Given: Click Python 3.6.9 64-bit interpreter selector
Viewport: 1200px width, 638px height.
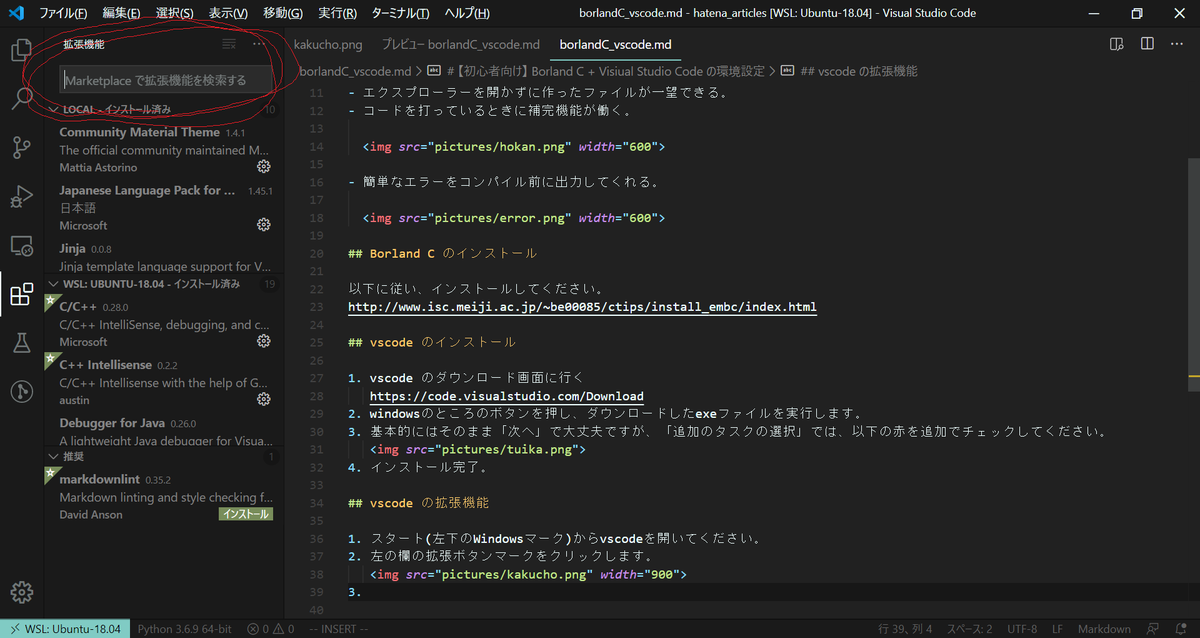Looking at the screenshot, I should [184, 629].
